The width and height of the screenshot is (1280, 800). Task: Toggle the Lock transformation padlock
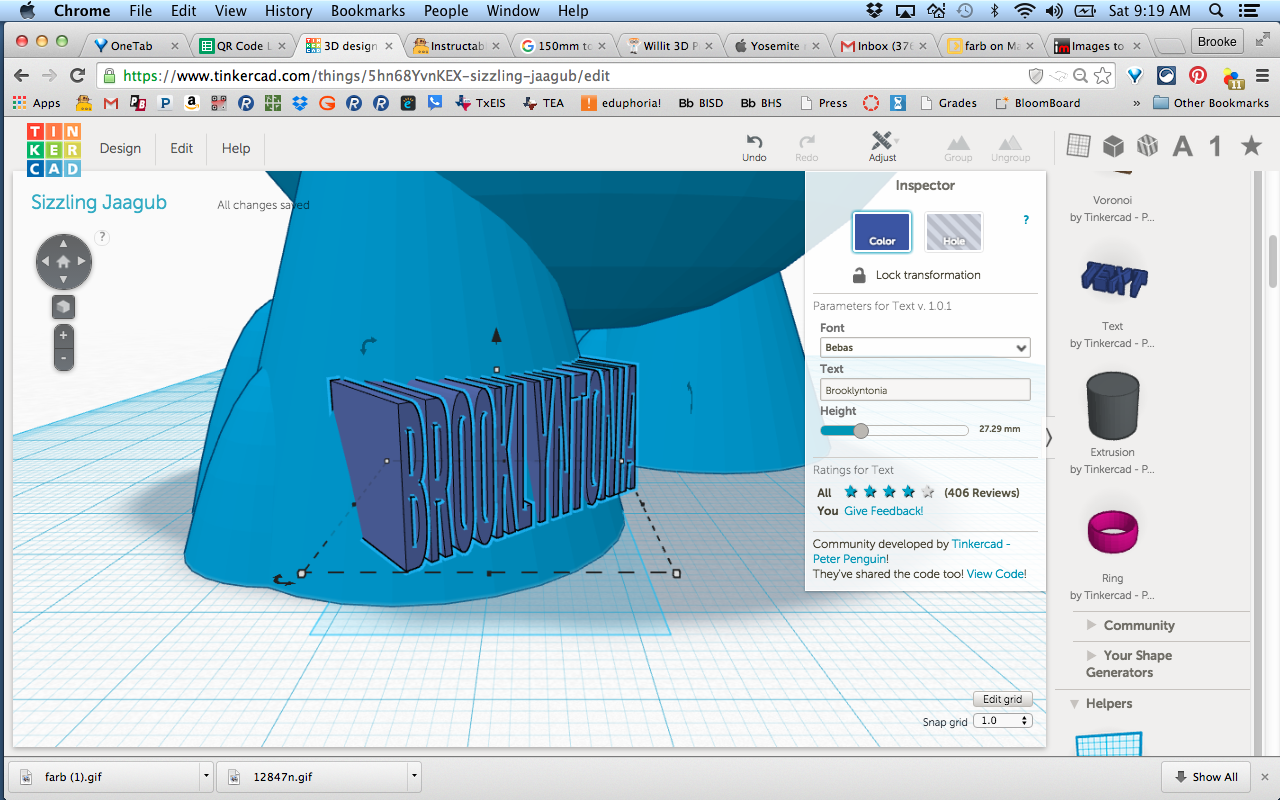click(859, 275)
